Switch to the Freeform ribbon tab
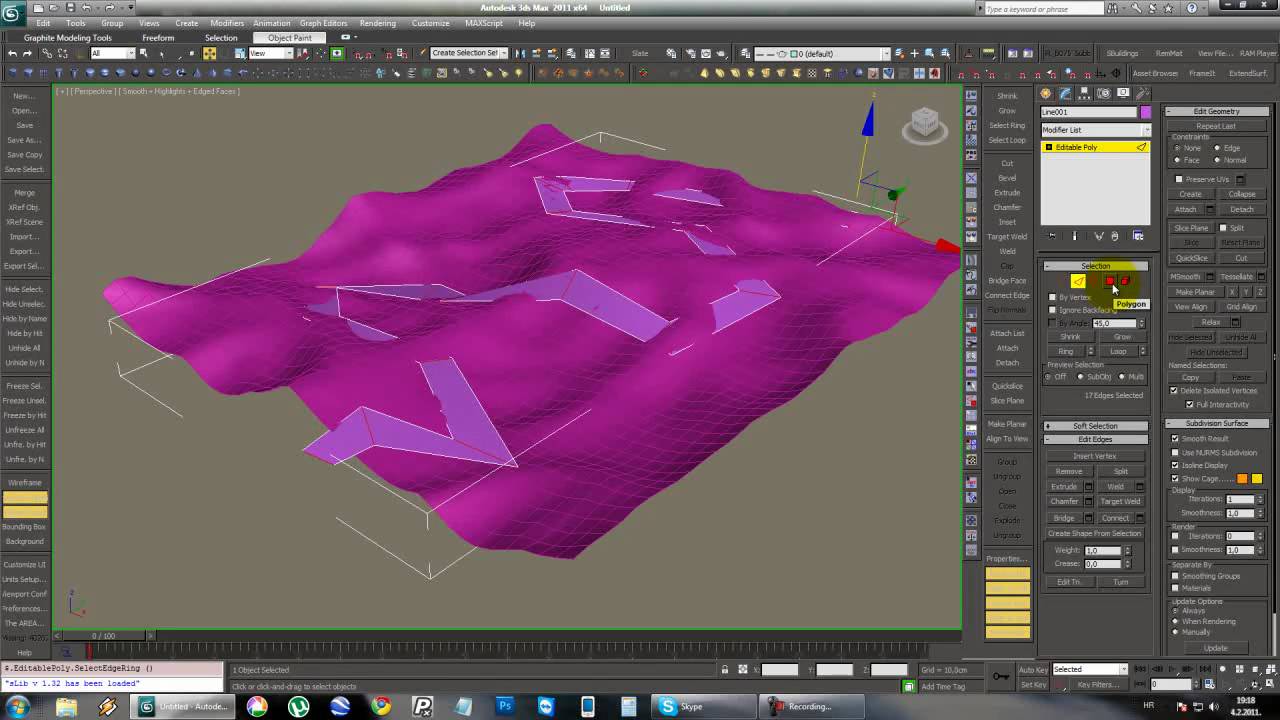The image size is (1280, 720). 157,38
